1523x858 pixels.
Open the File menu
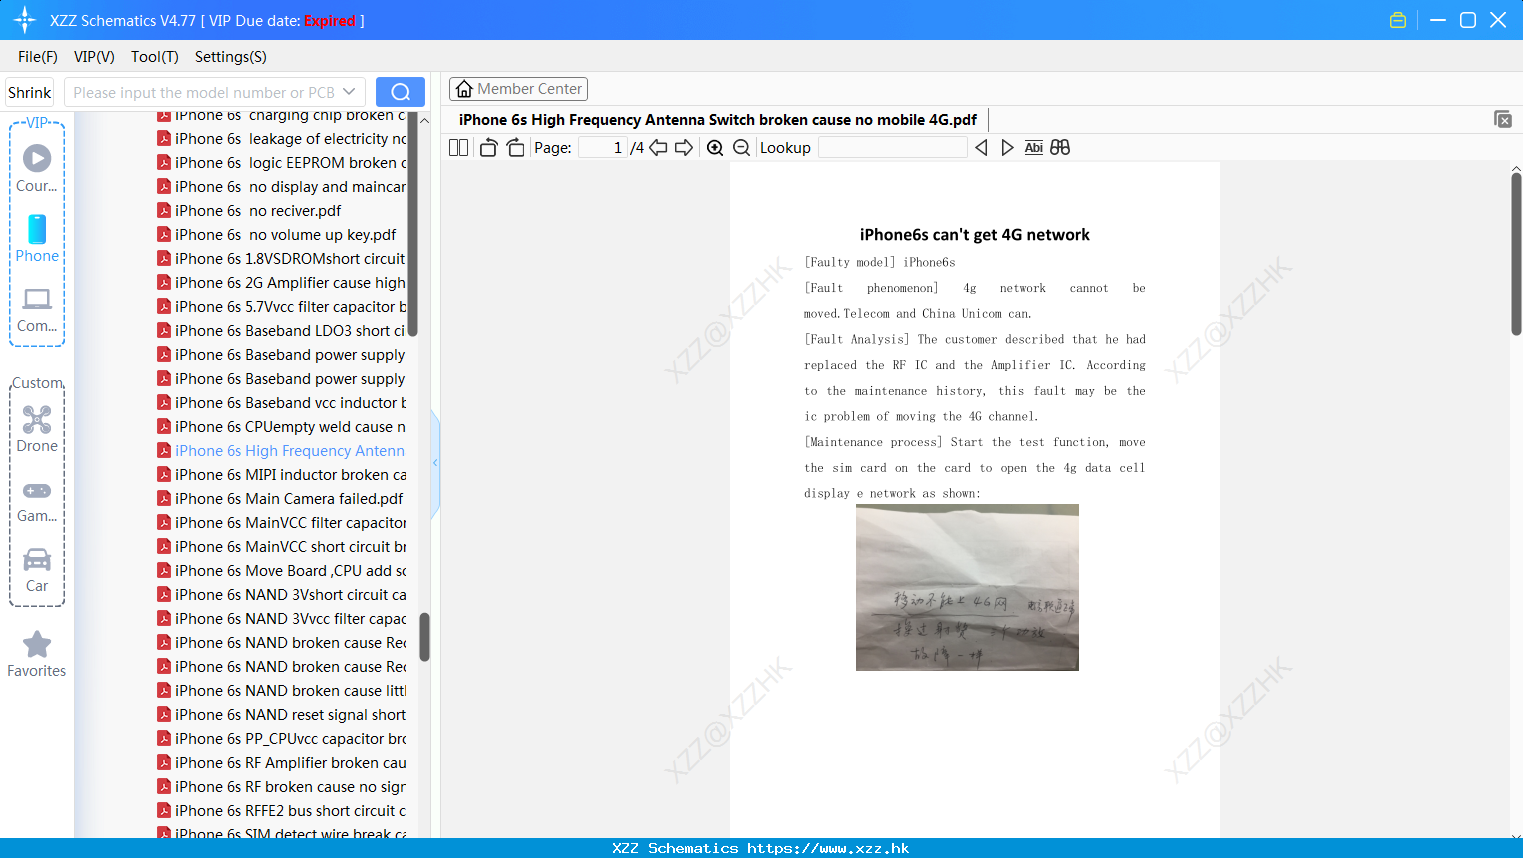point(38,57)
